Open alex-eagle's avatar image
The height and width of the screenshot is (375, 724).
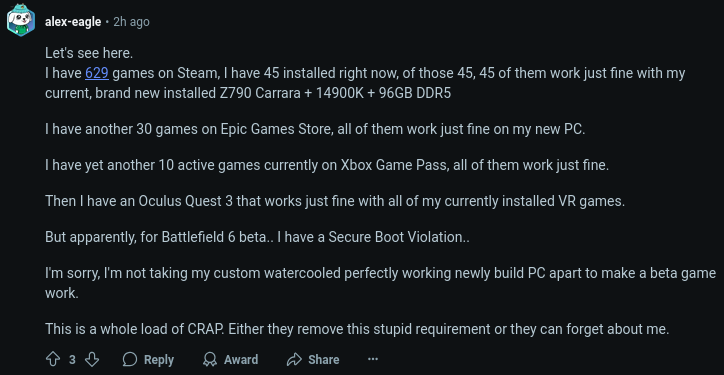click(x=21, y=20)
